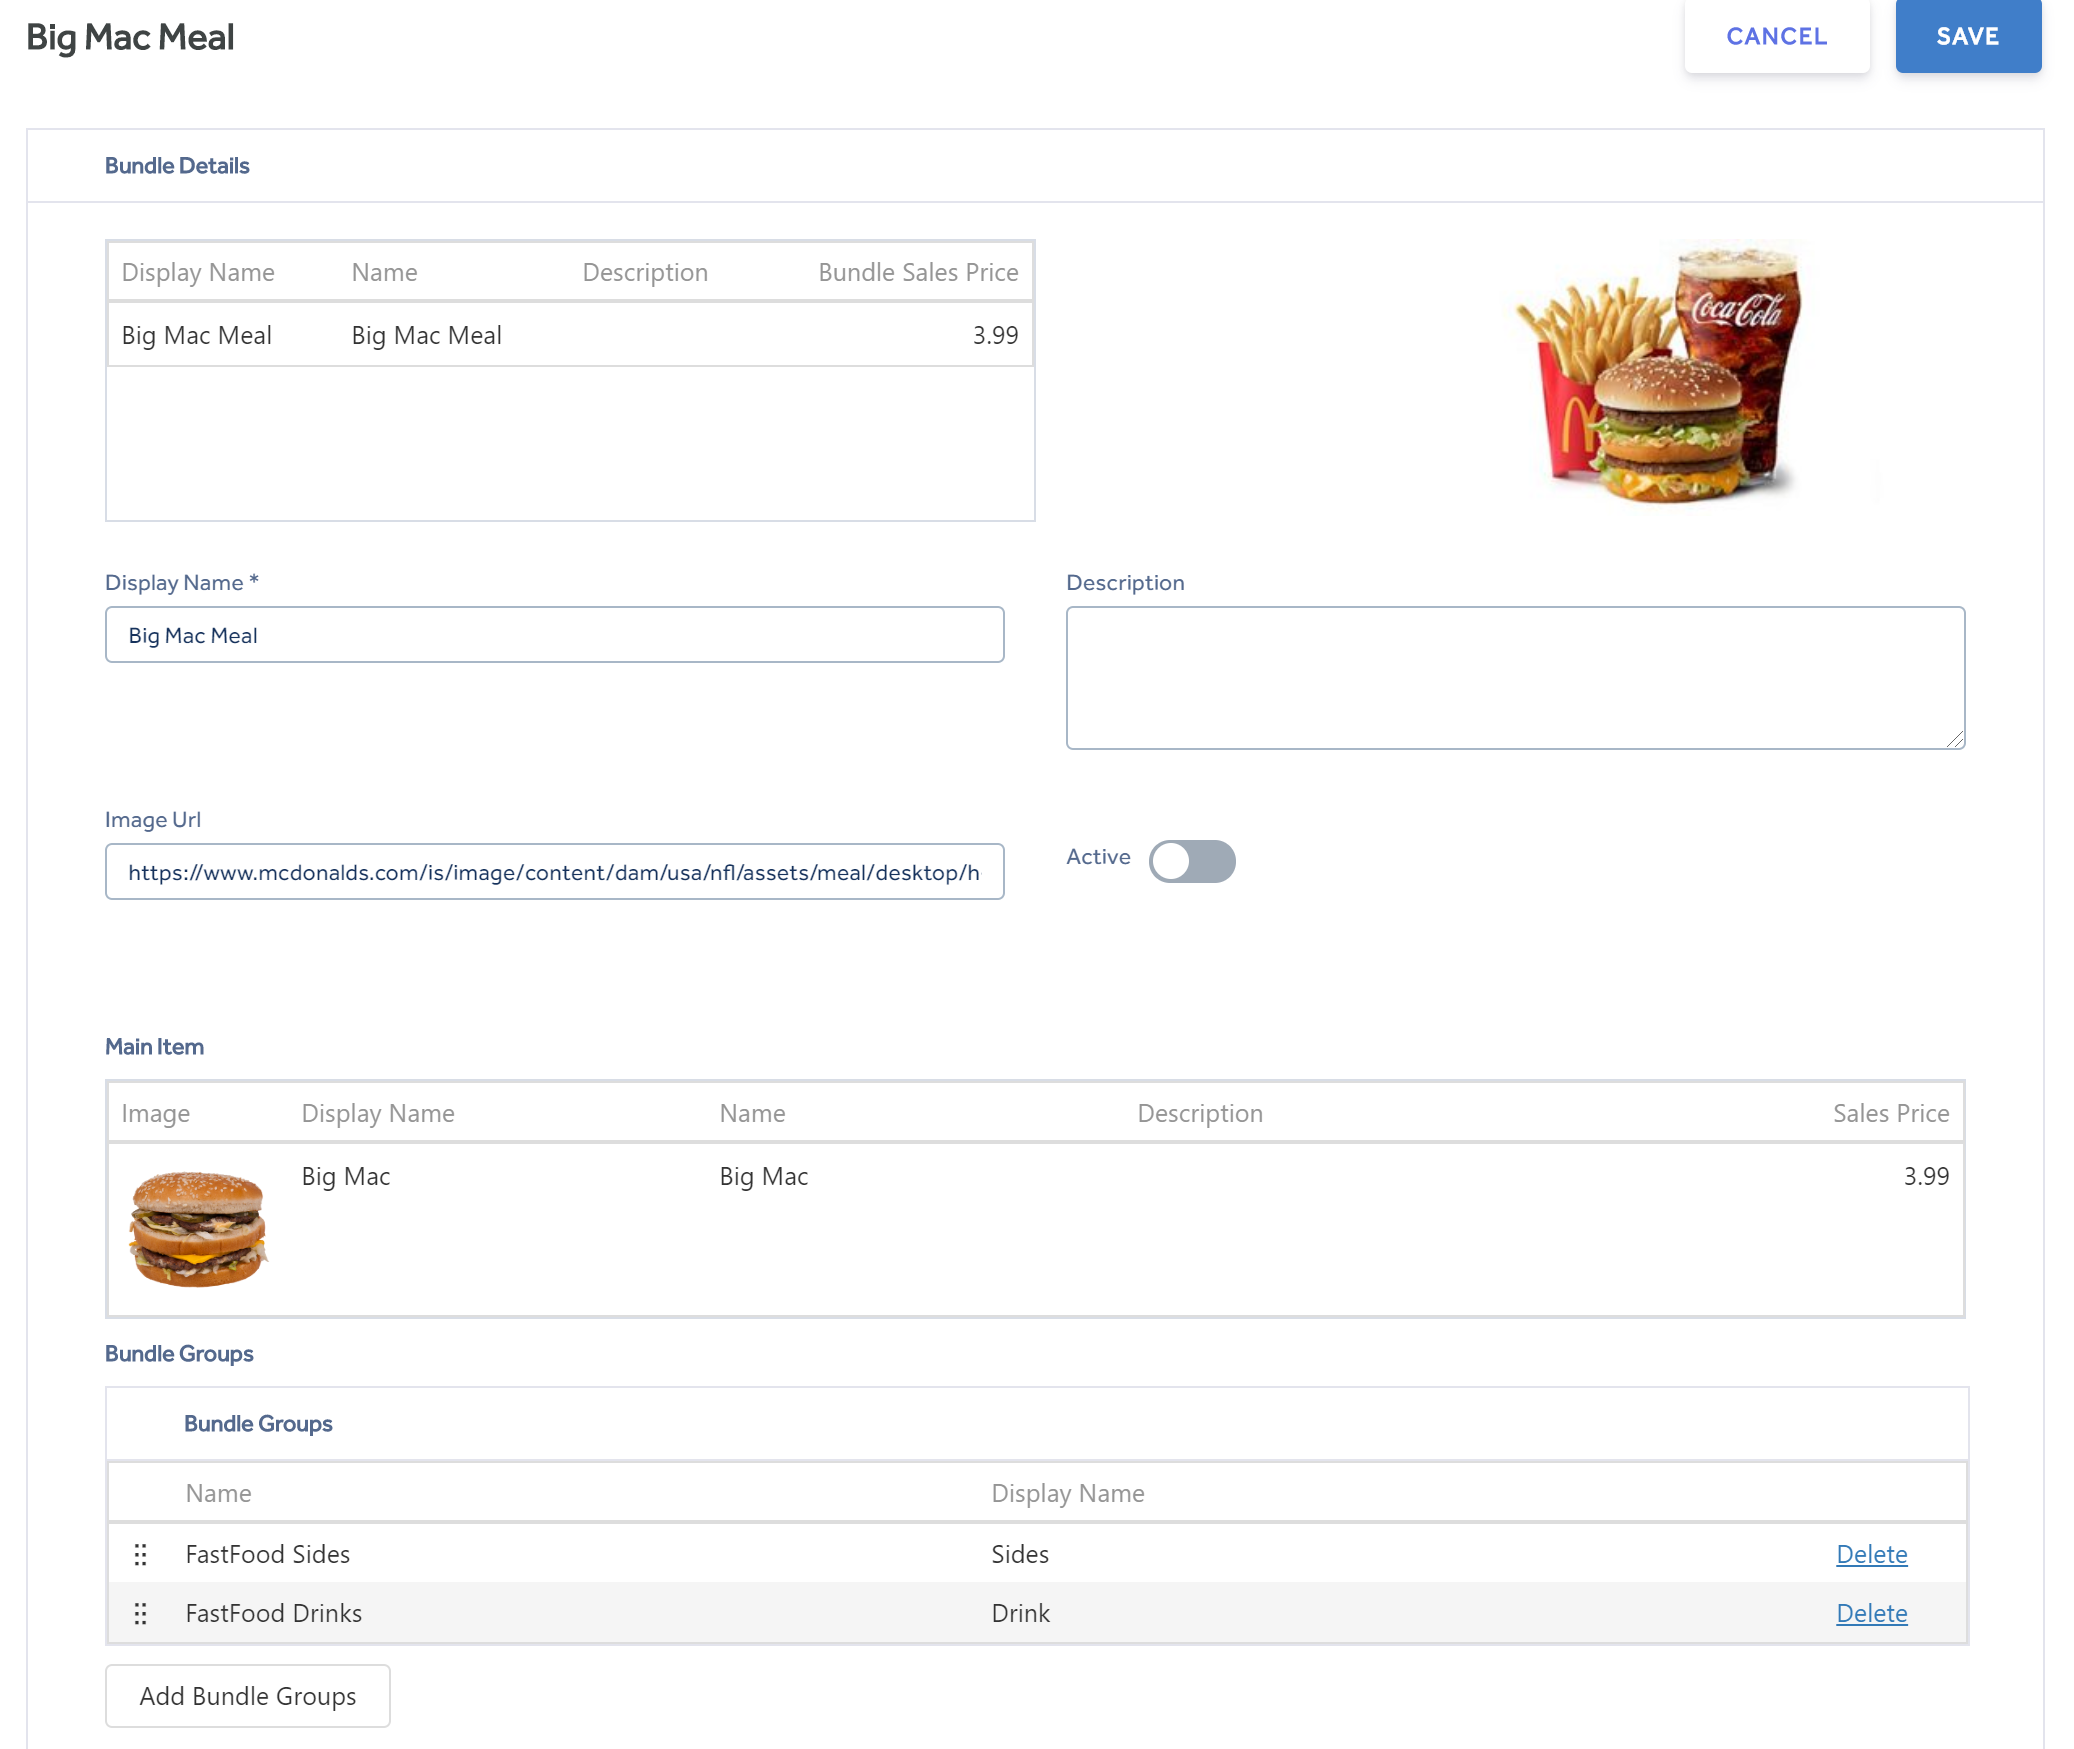The width and height of the screenshot is (2074, 1749).
Task: Click the Bundle Details section header
Action: point(177,166)
